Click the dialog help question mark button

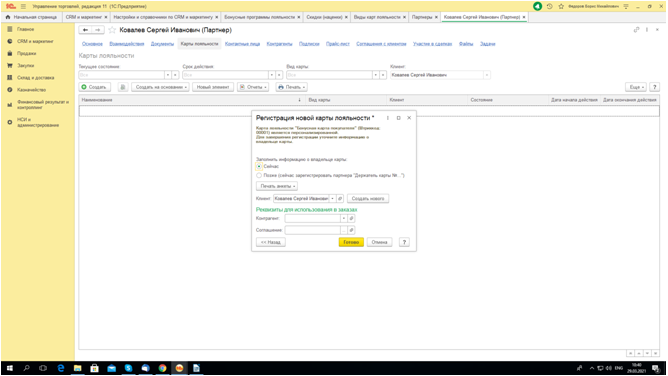tap(404, 242)
